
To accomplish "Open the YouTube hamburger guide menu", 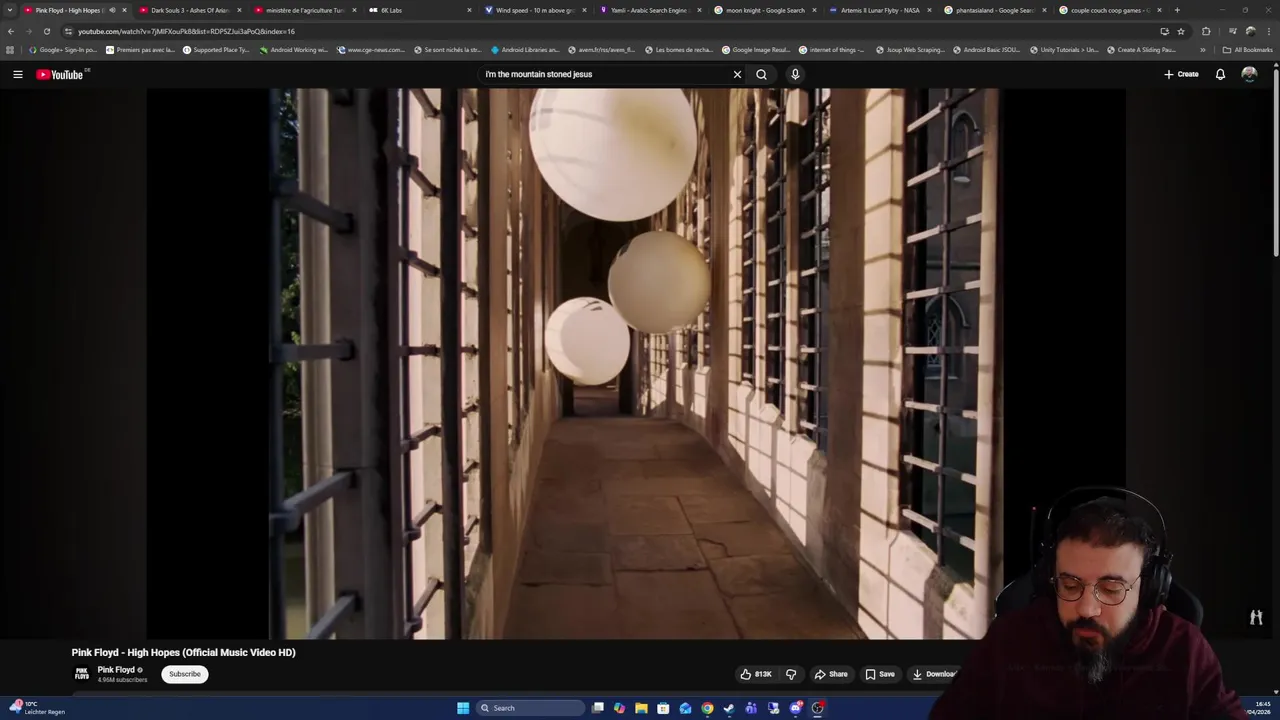I will point(17,74).
